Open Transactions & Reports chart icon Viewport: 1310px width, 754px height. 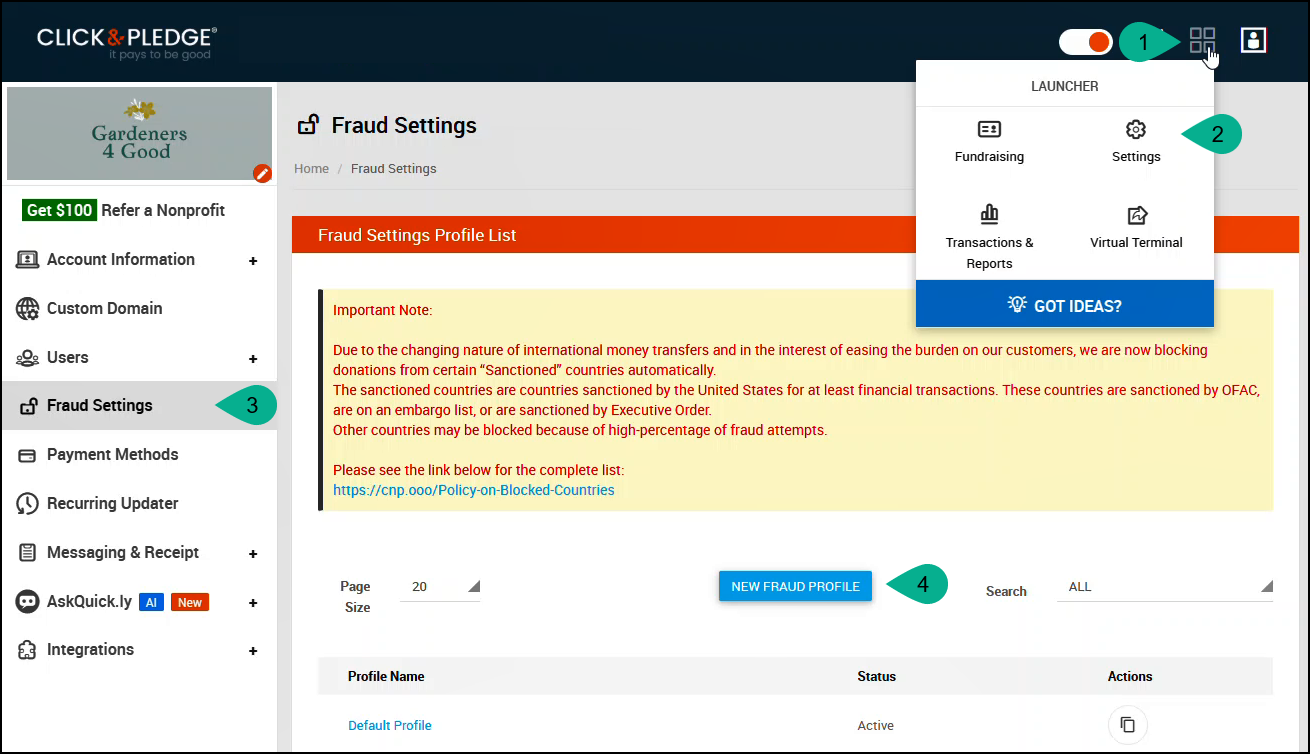pos(989,214)
